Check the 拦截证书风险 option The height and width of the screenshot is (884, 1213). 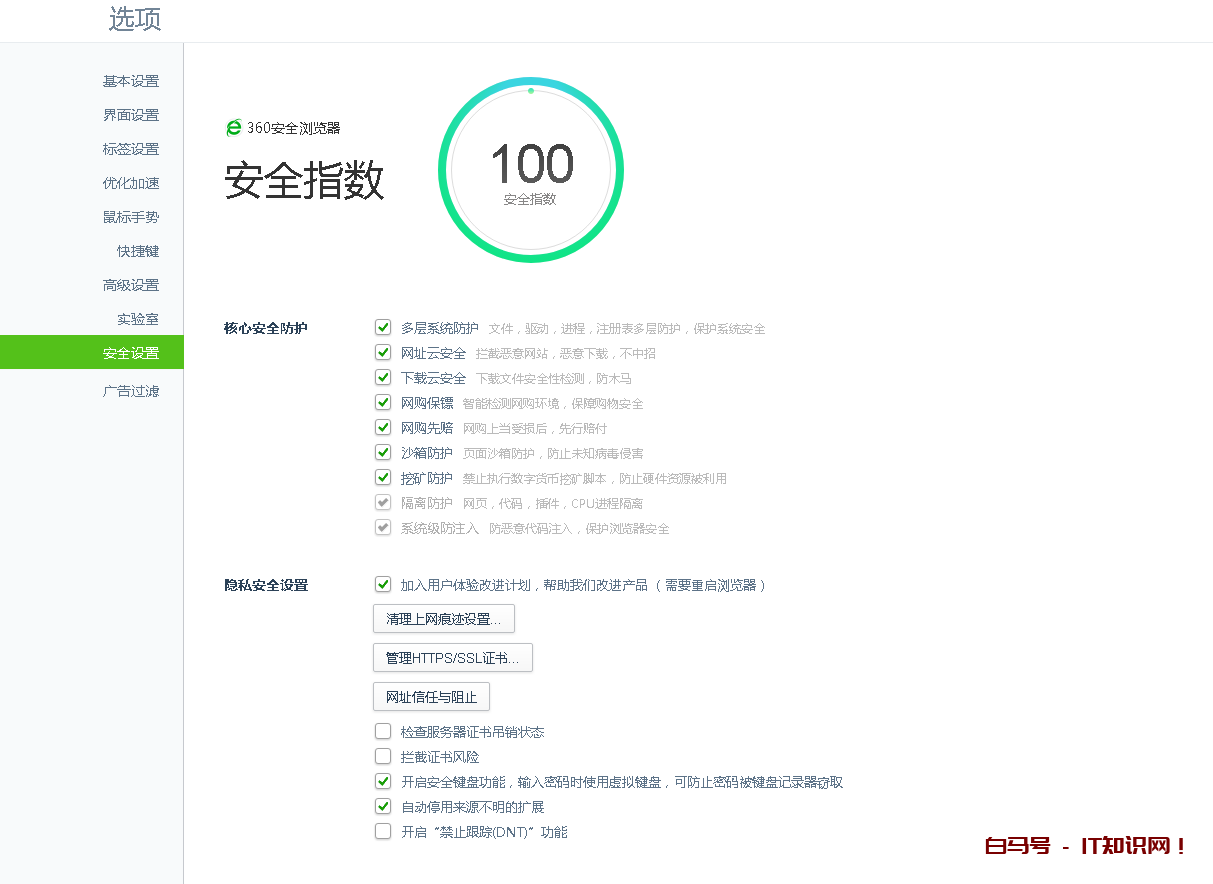[x=383, y=757]
